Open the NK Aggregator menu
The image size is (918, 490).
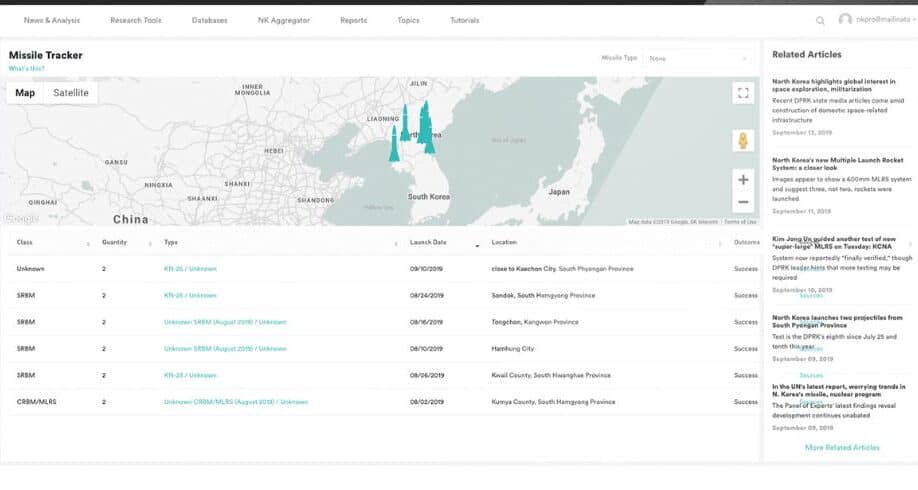click(x=283, y=20)
